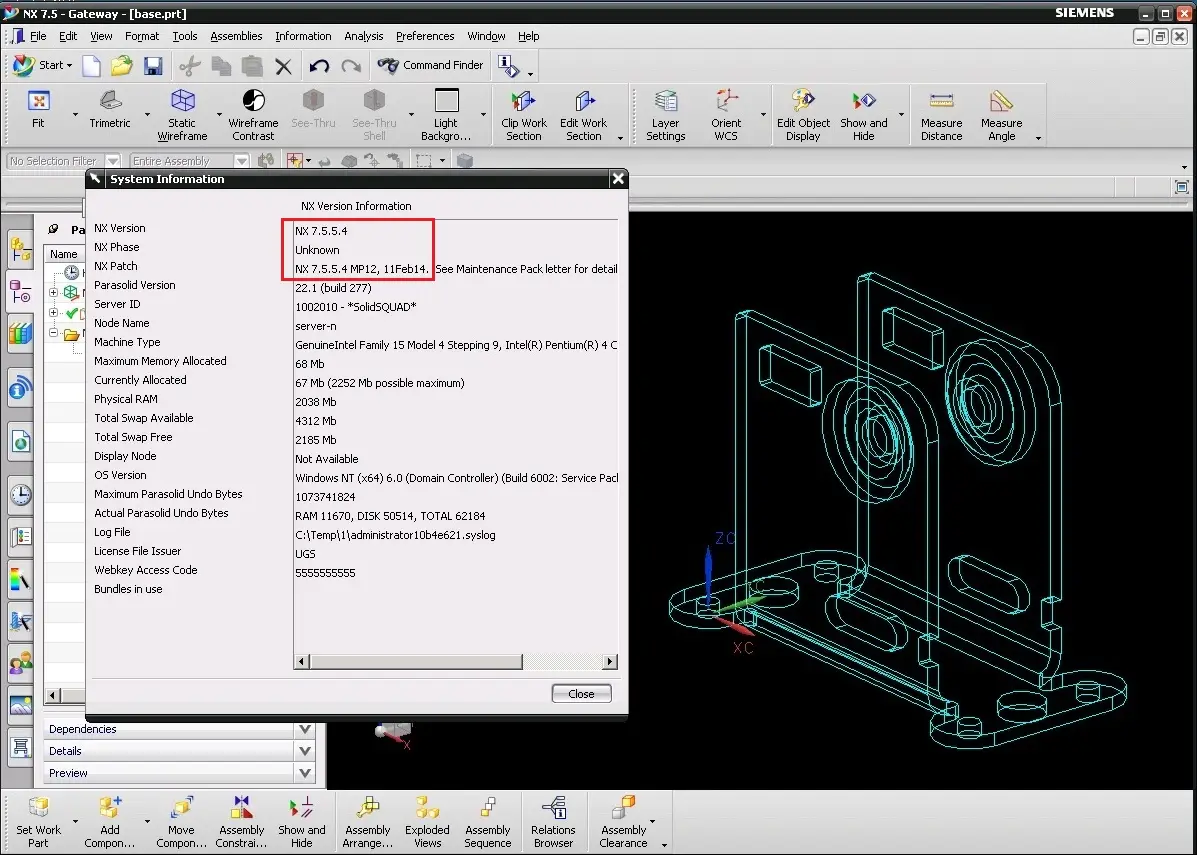Open Assembly Sequence

(487, 821)
